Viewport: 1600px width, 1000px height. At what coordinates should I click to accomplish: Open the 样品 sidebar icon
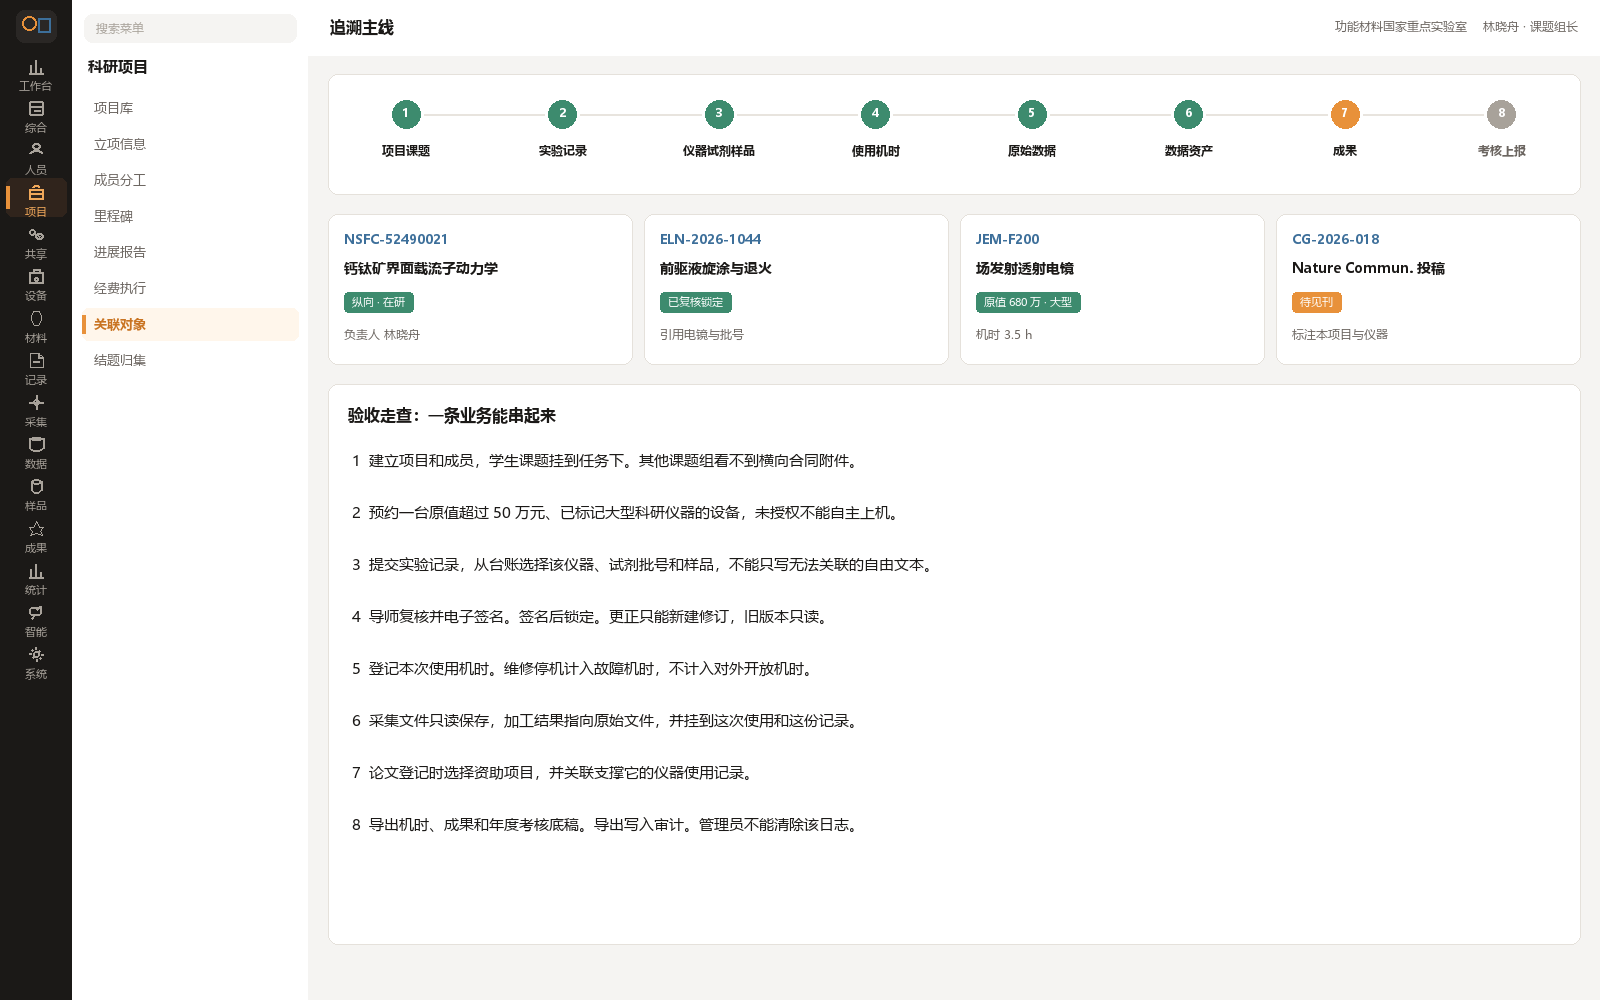(x=36, y=496)
